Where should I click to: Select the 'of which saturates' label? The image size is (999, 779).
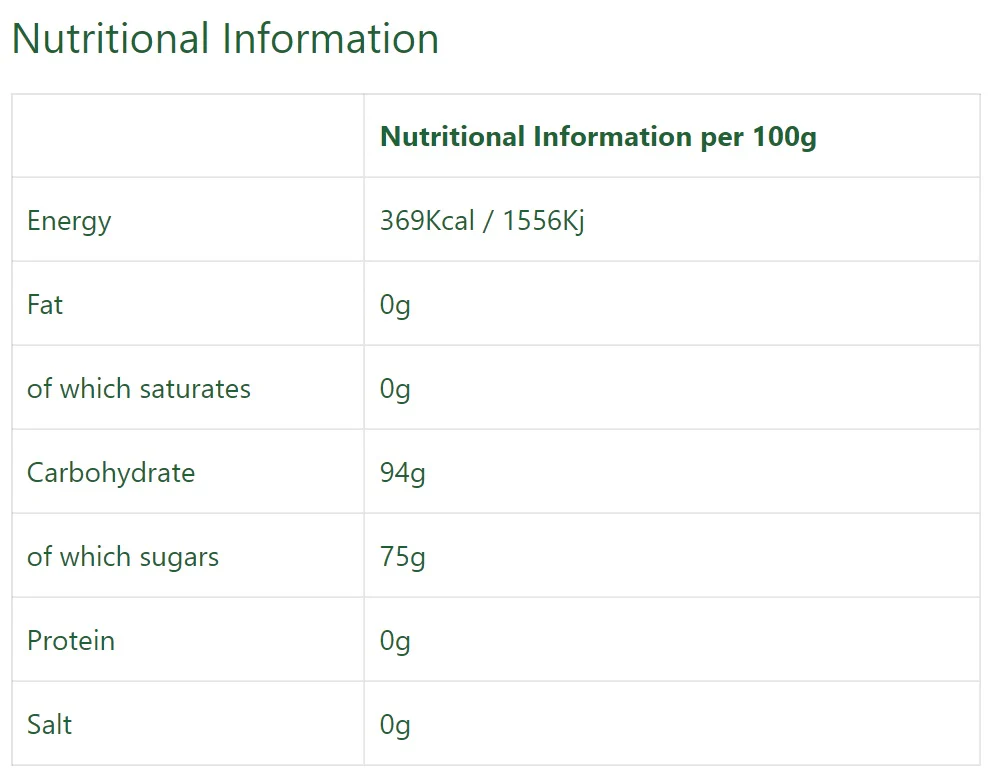coord(139,388)
